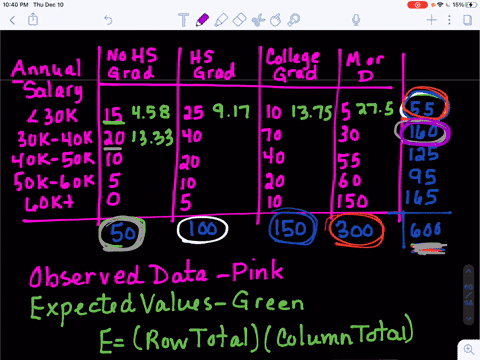Tap the red screen recording indicator
Viewport: 480px width, 360px height.
click(x=417, y=5)
